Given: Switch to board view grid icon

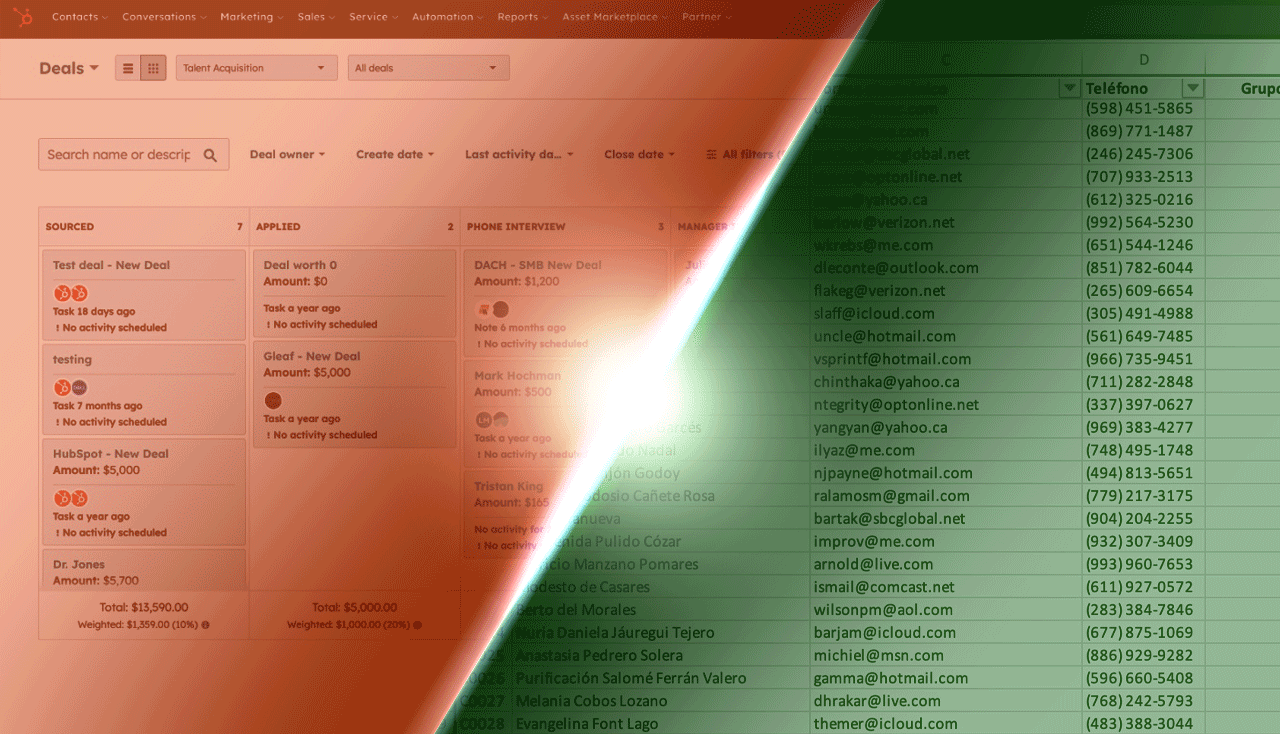Looking at the screenshot, I should pyautogui.click(x=153, y=68).
